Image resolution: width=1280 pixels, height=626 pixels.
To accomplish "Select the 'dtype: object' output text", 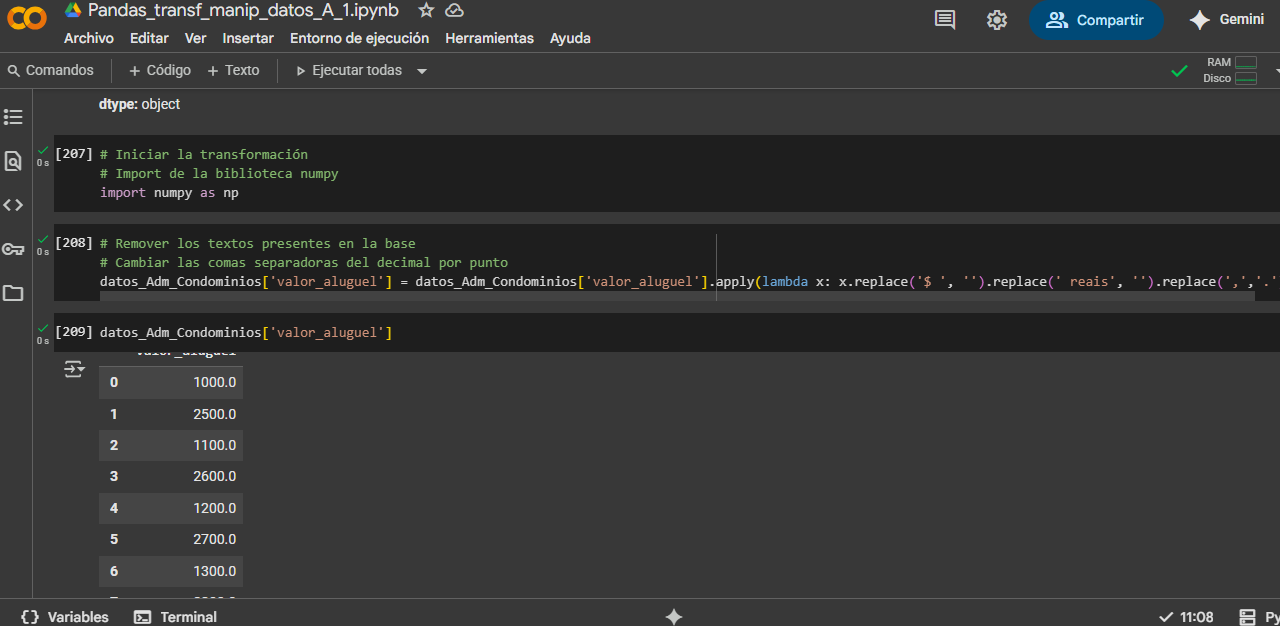I will [x=139, y=104].
